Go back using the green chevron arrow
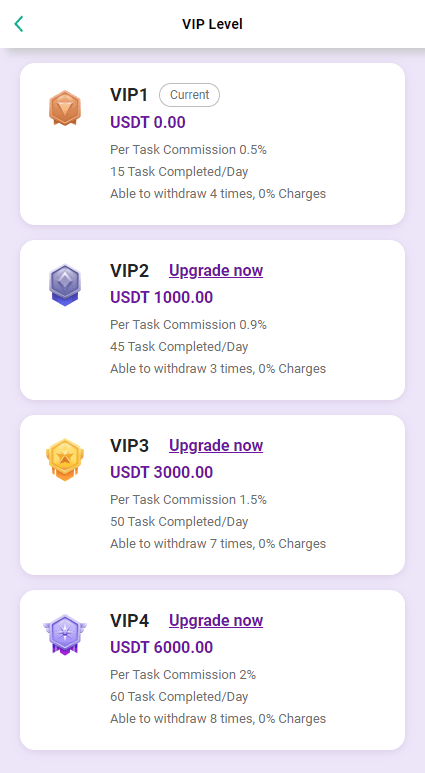The image size is (425, 773). [19, 24]
